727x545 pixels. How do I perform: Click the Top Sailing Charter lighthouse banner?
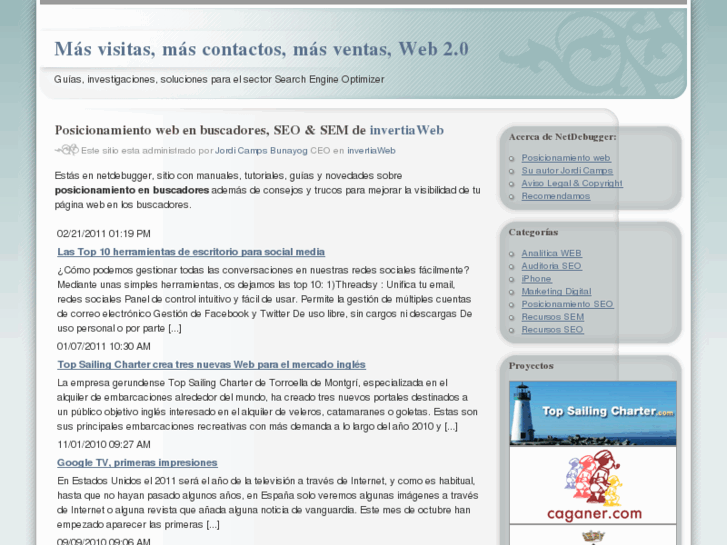point(593,413)
